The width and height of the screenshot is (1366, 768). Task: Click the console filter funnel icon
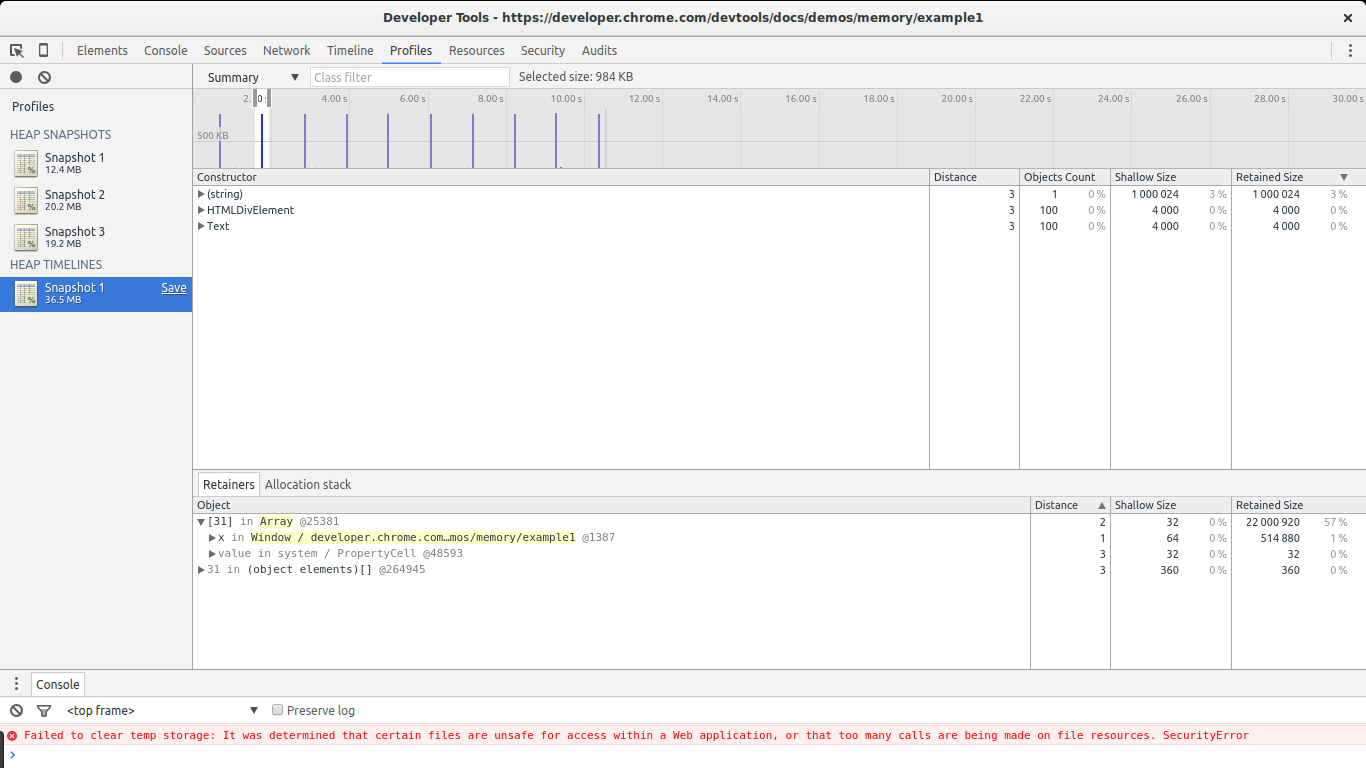(x=44, y=710)
